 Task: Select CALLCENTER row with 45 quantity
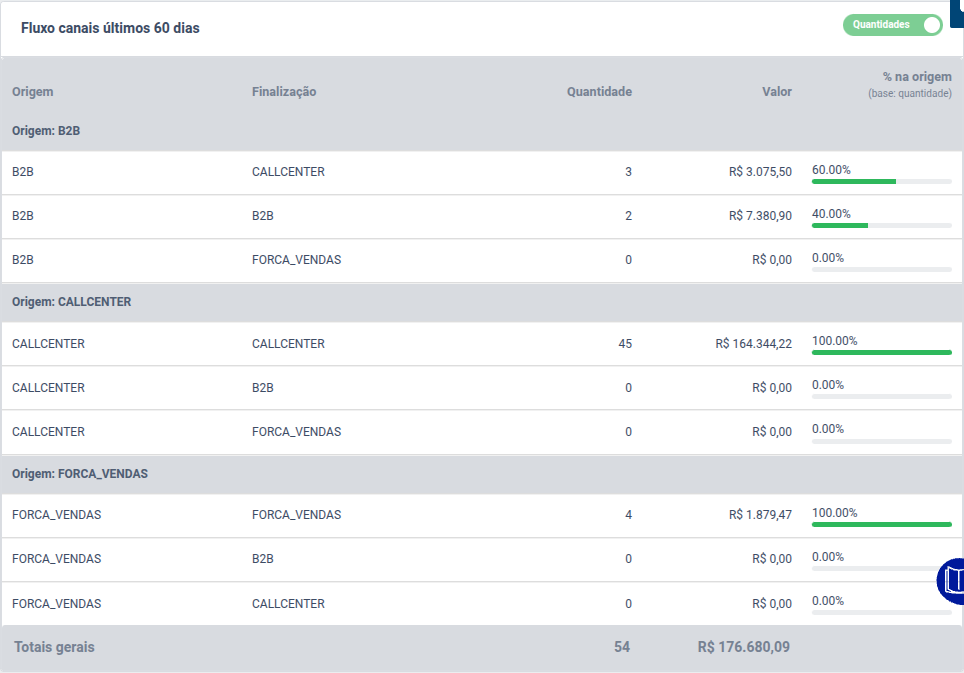pyautogui.click(x=482, y=344)
